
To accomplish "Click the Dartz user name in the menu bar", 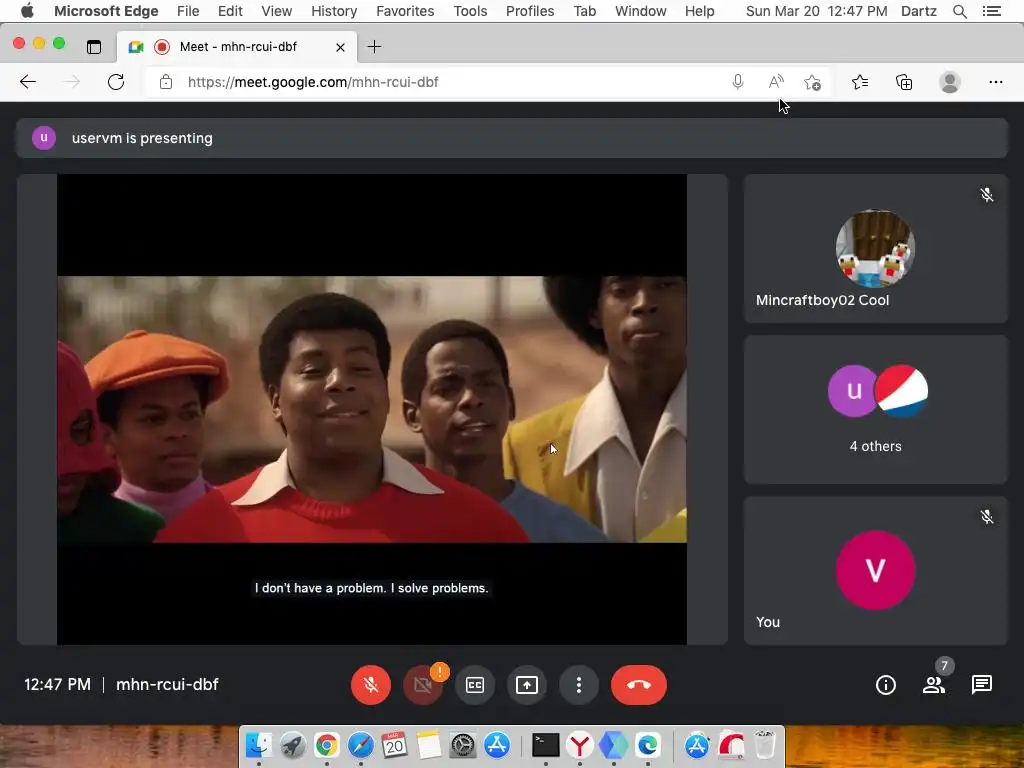I will click(918, 11).
